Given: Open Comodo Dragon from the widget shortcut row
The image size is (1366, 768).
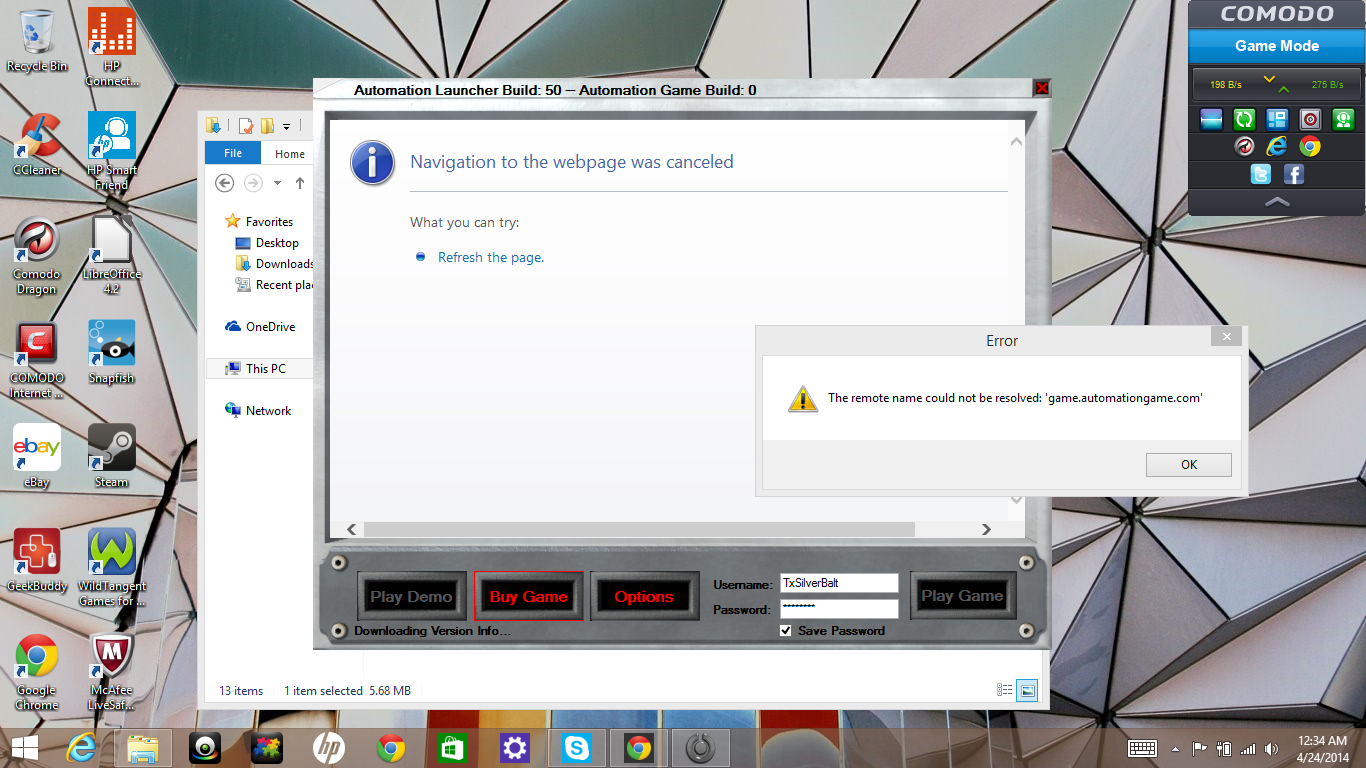Looking at the screenshot, I should (1244, 146).
